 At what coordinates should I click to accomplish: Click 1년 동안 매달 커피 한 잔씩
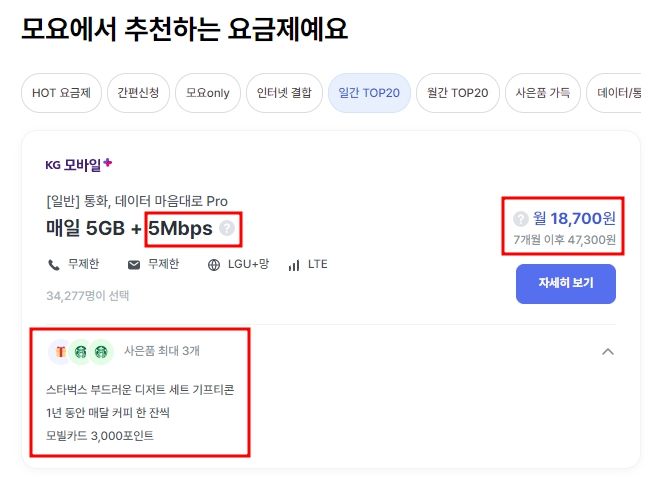[108, 413]
